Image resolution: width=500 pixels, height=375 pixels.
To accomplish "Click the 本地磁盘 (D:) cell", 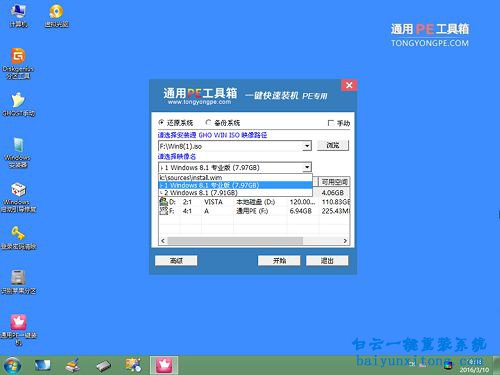I will tap(255, 202).
